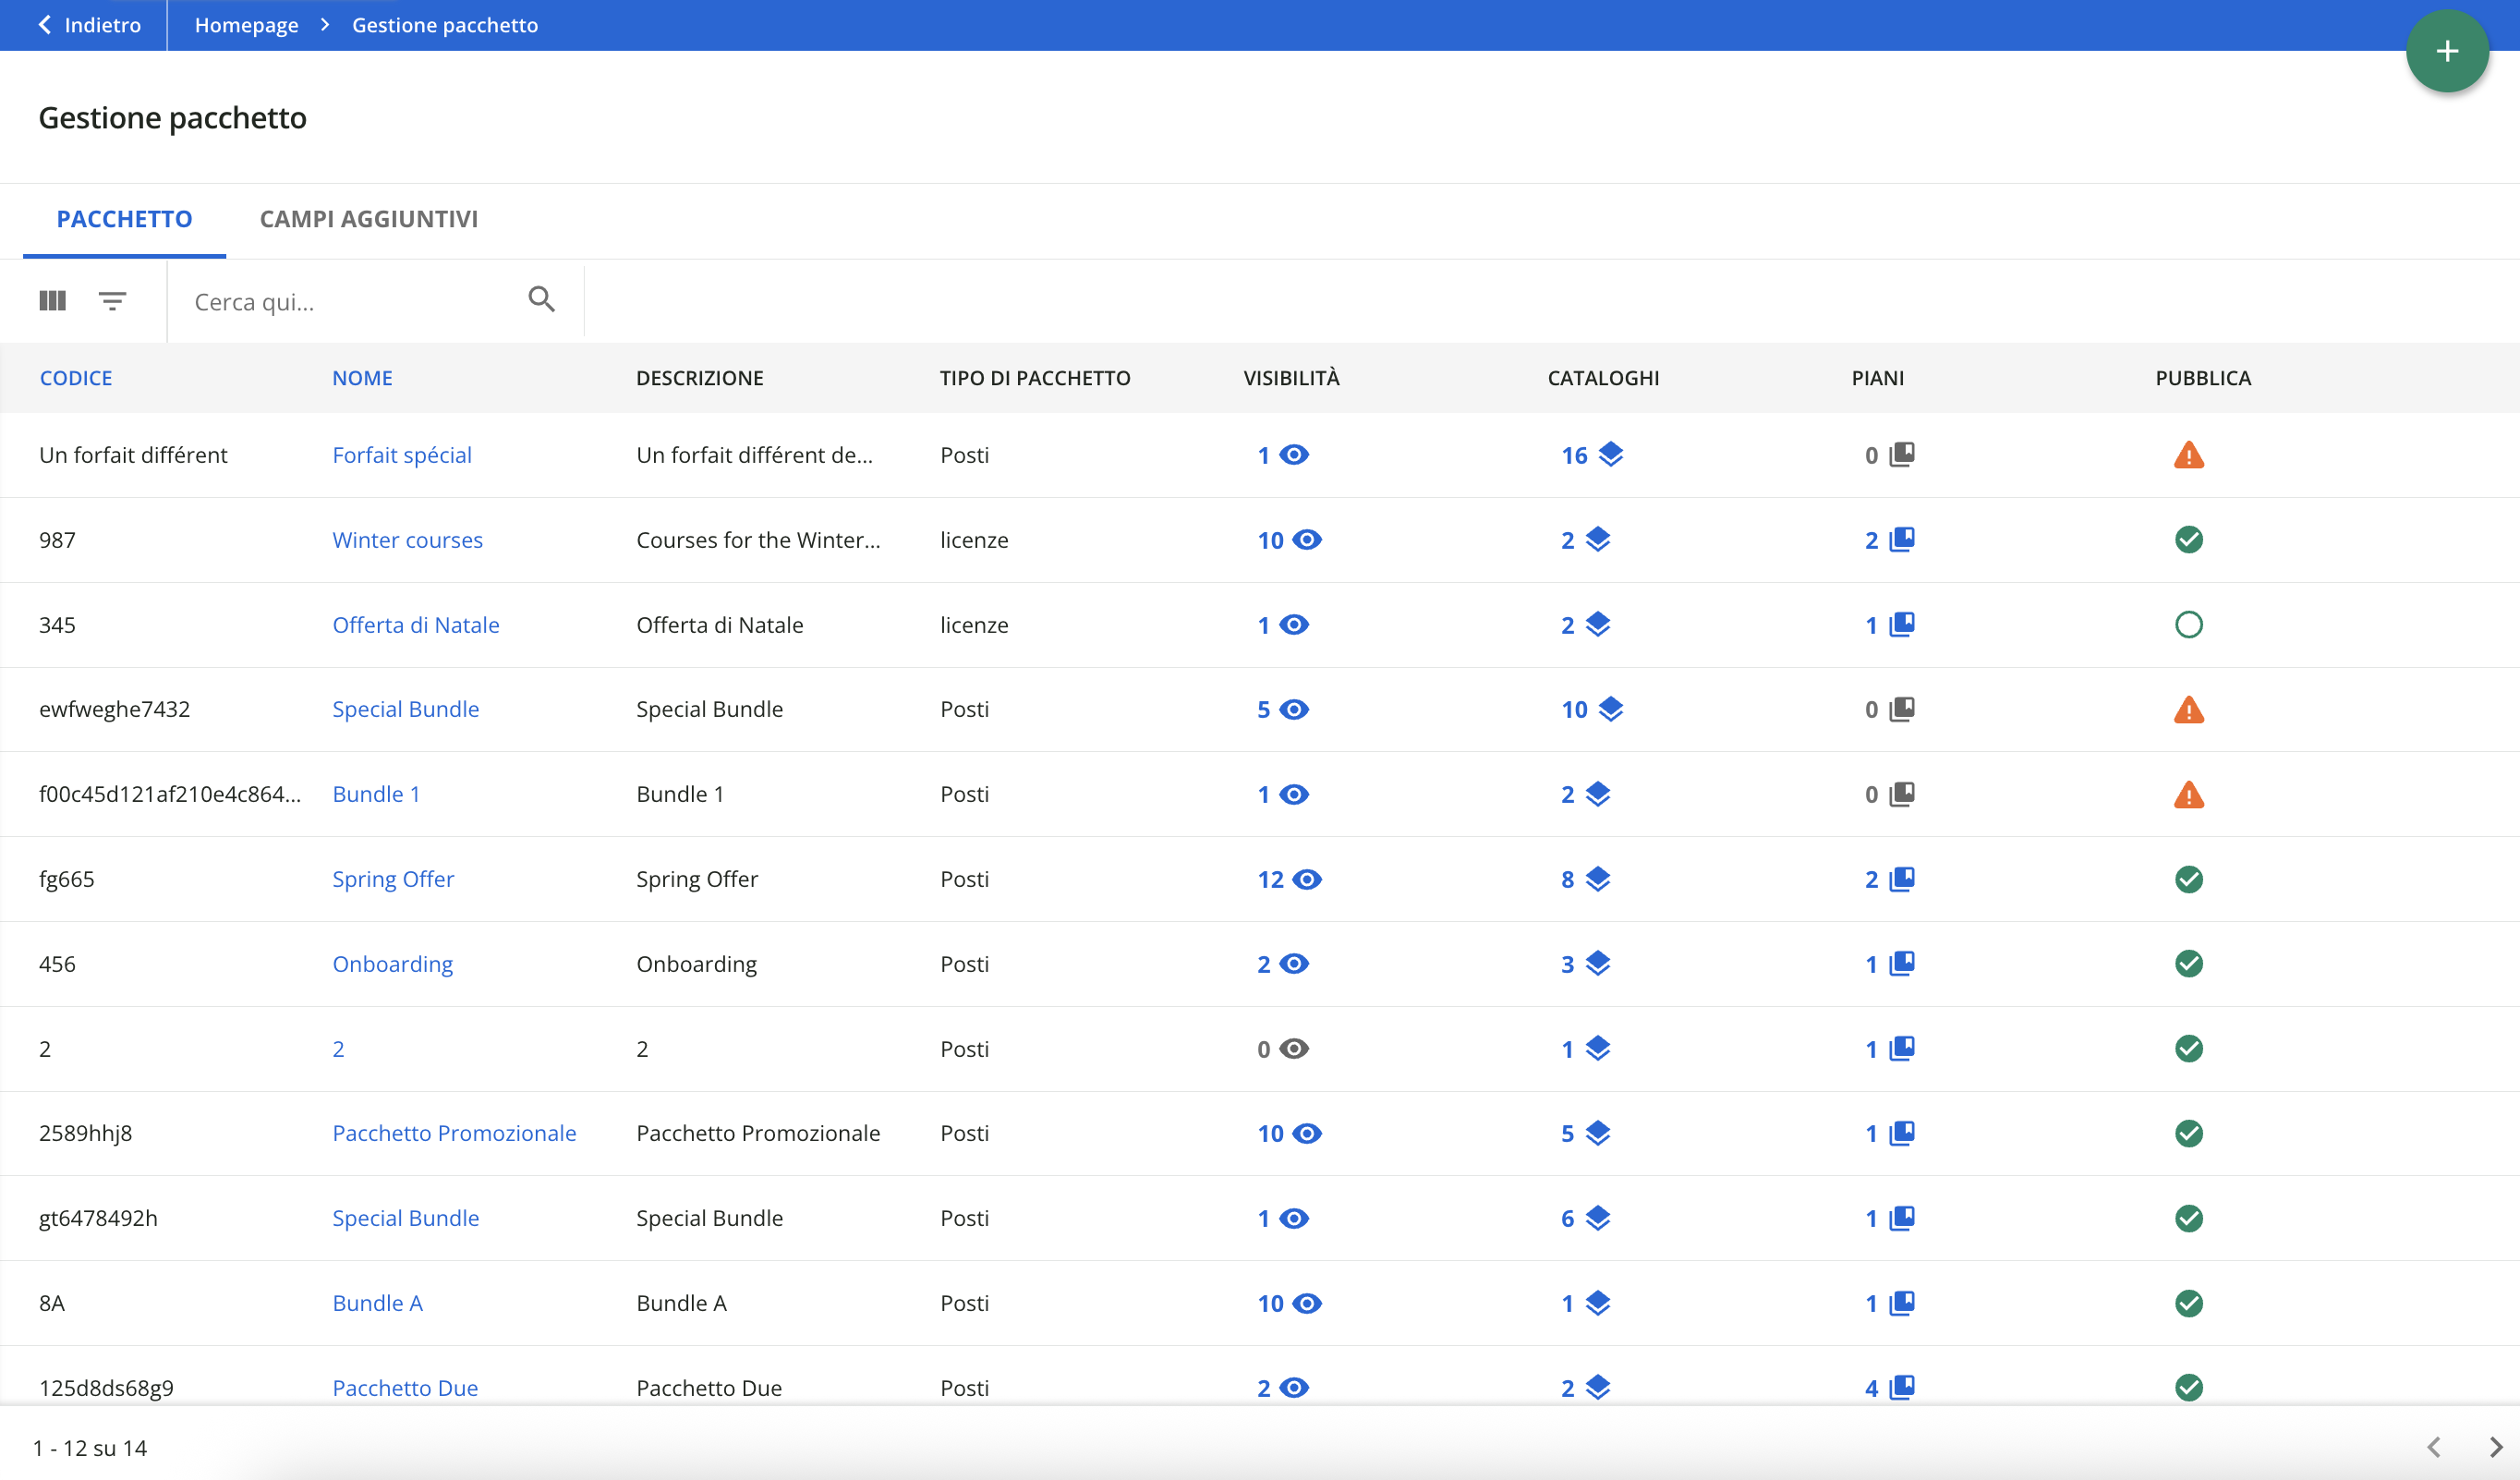Open visibility eye for Offerta di Natale
Screen dimensions: 2520x1480
(1294, 625)
